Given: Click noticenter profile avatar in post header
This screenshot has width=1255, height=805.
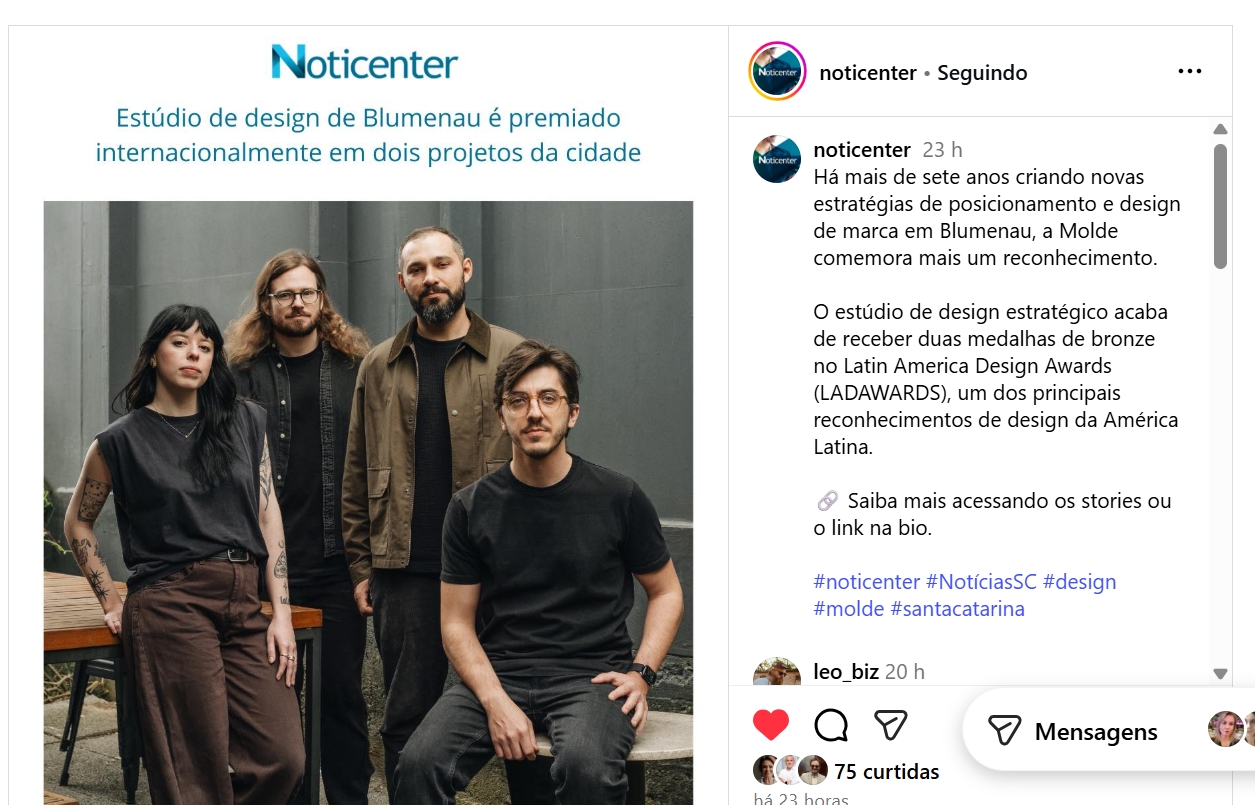Looking at the screenshot, I should tap(777, 71).
